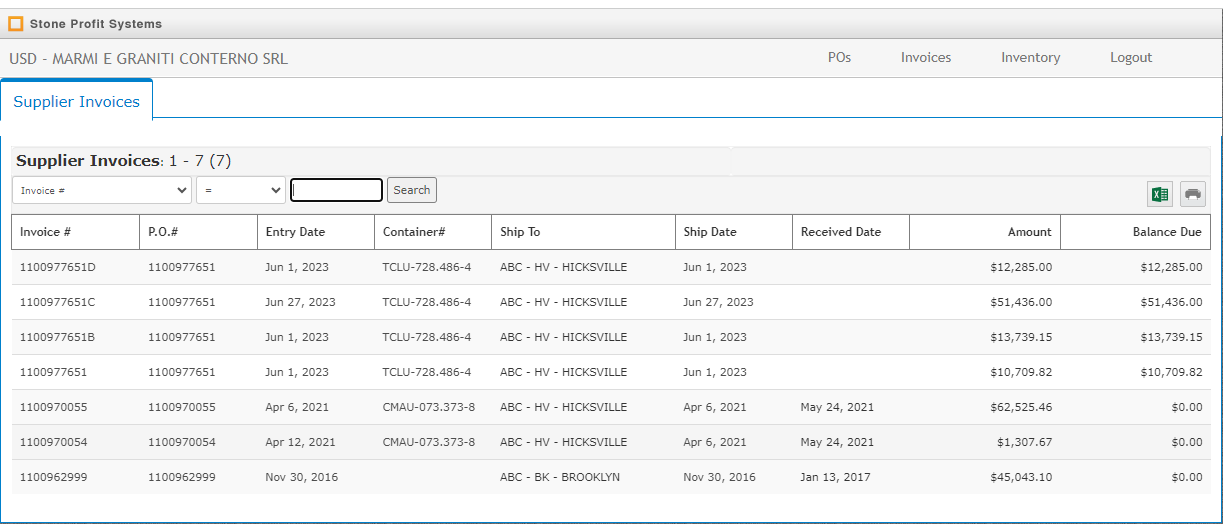Export invoices using the Excel icon
This screenshot has height=524, width=1223.
click(1160, 194)
